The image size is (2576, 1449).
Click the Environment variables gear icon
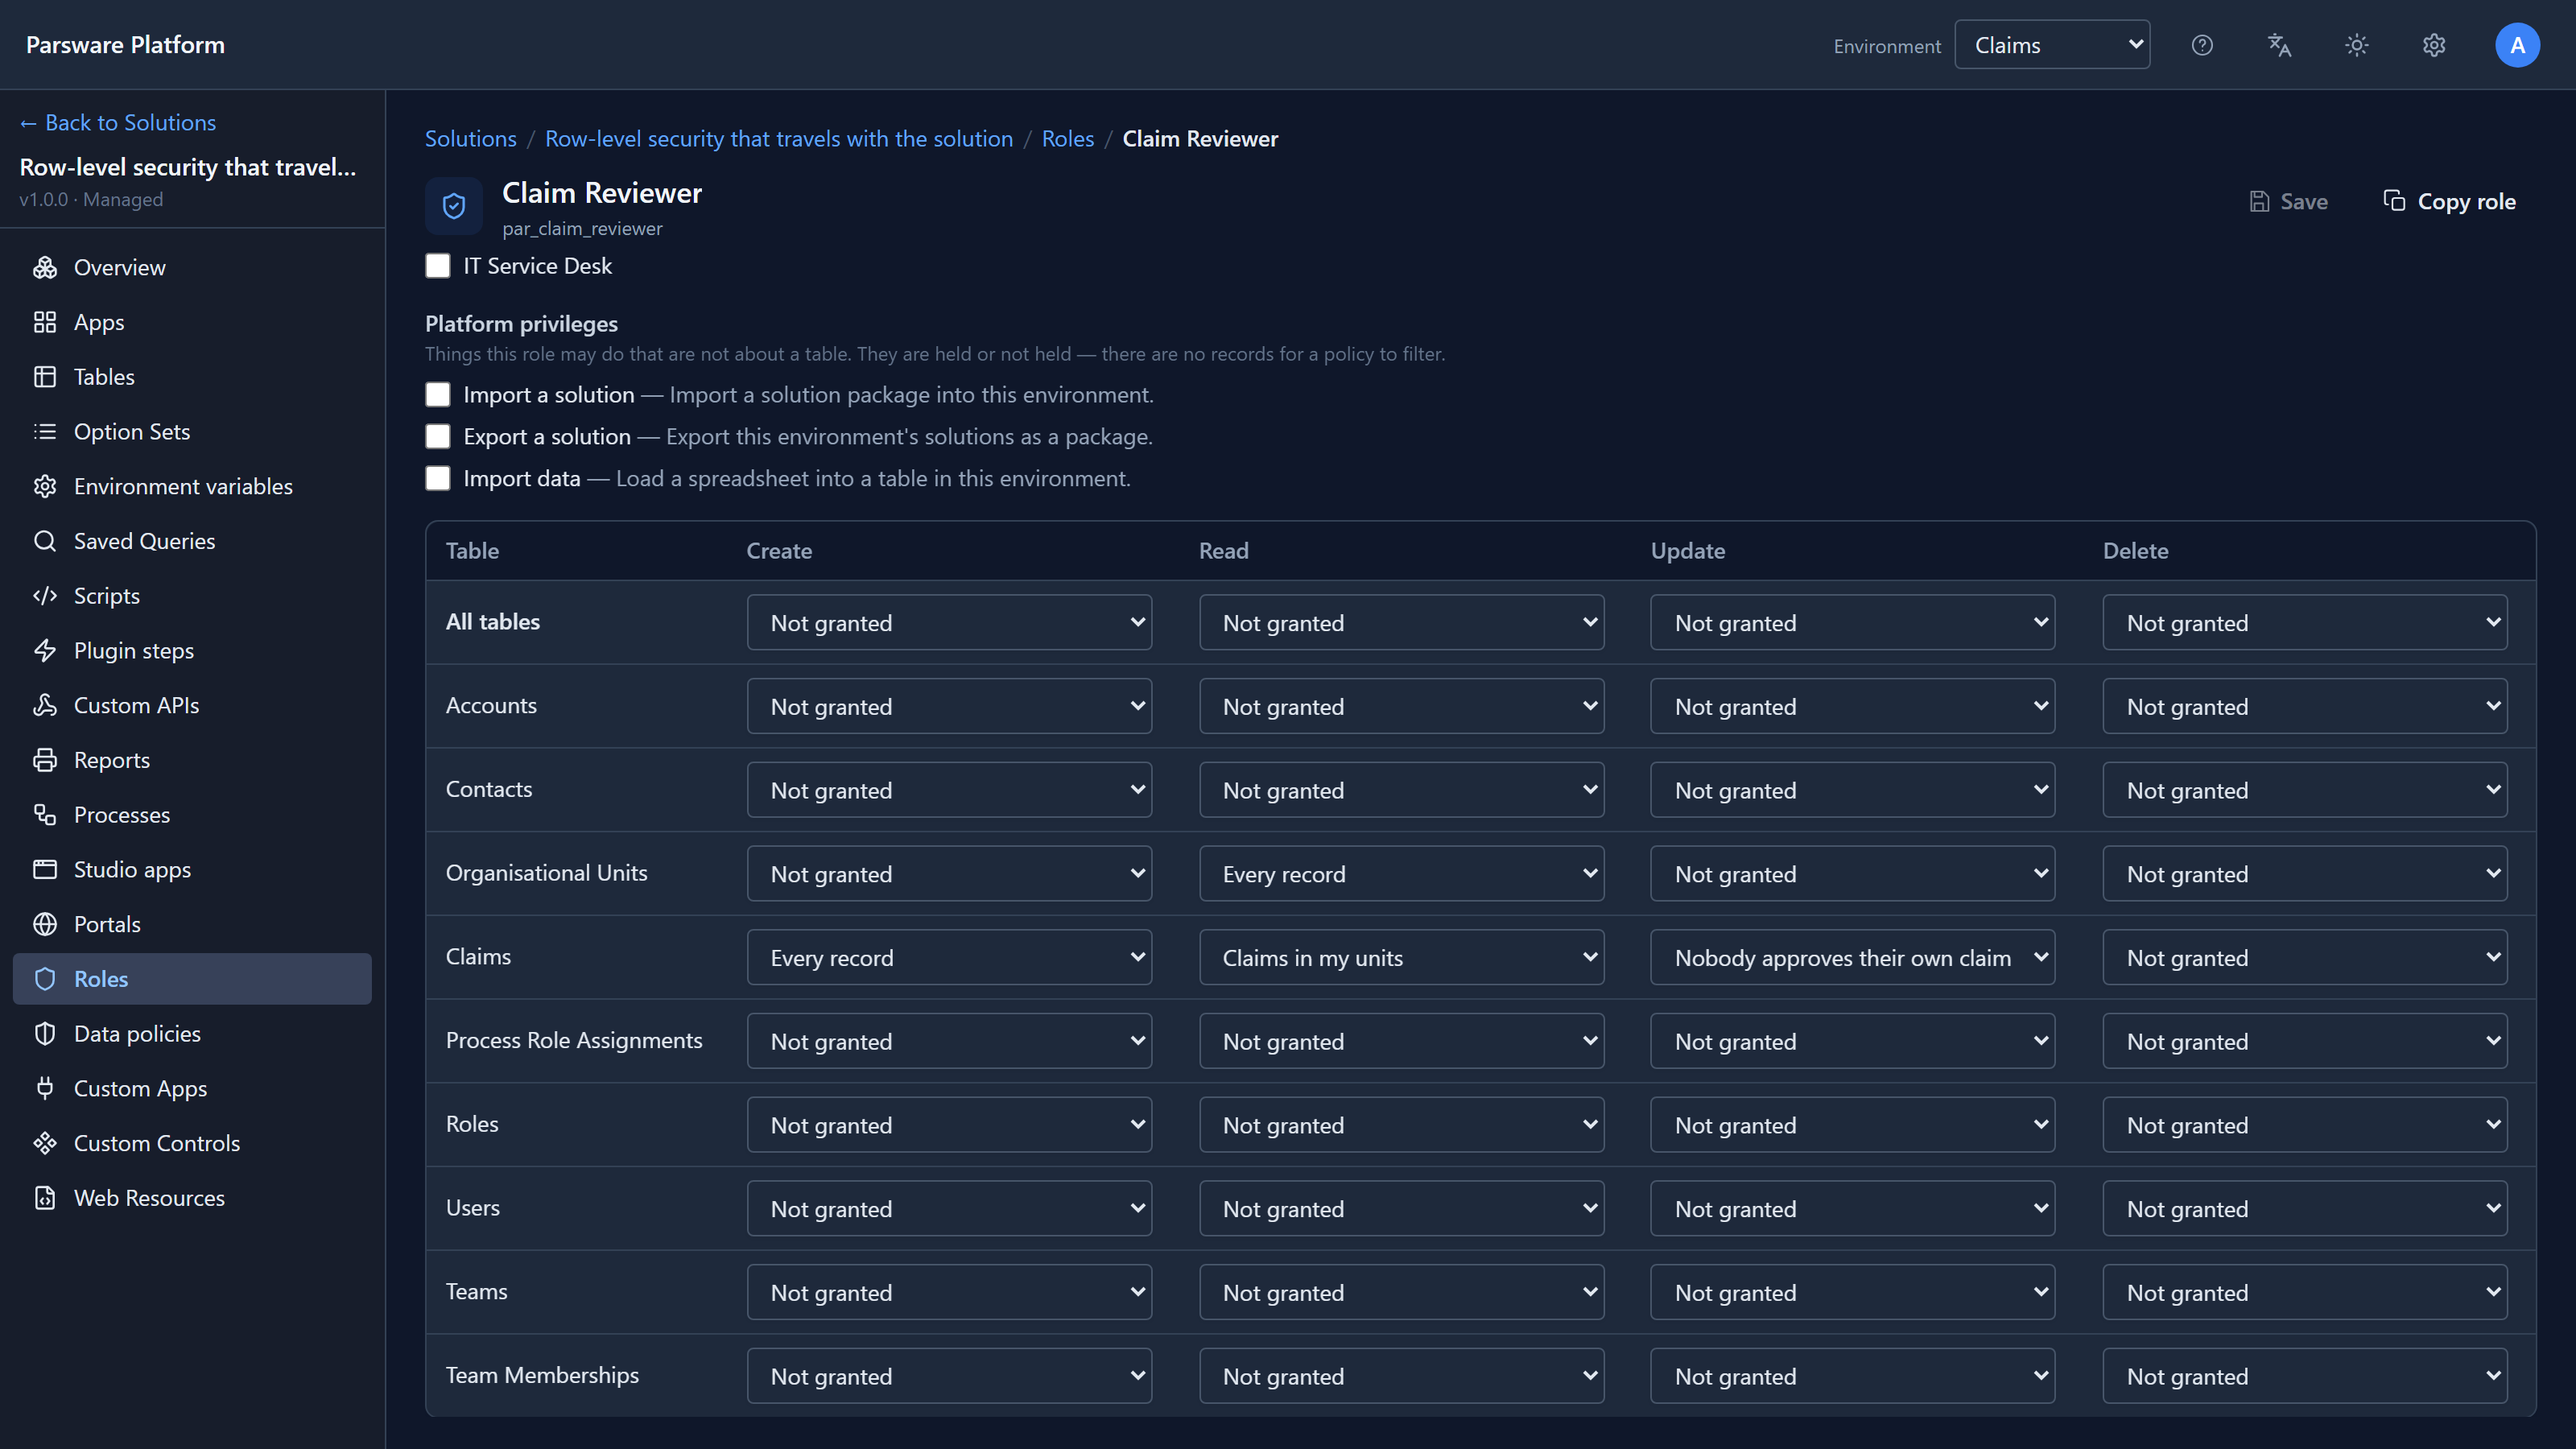coord(45,486)
